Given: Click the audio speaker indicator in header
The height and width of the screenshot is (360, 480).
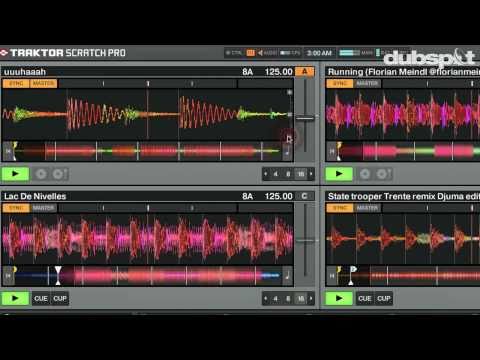Looking at the screenshot, I should [260, 53].
